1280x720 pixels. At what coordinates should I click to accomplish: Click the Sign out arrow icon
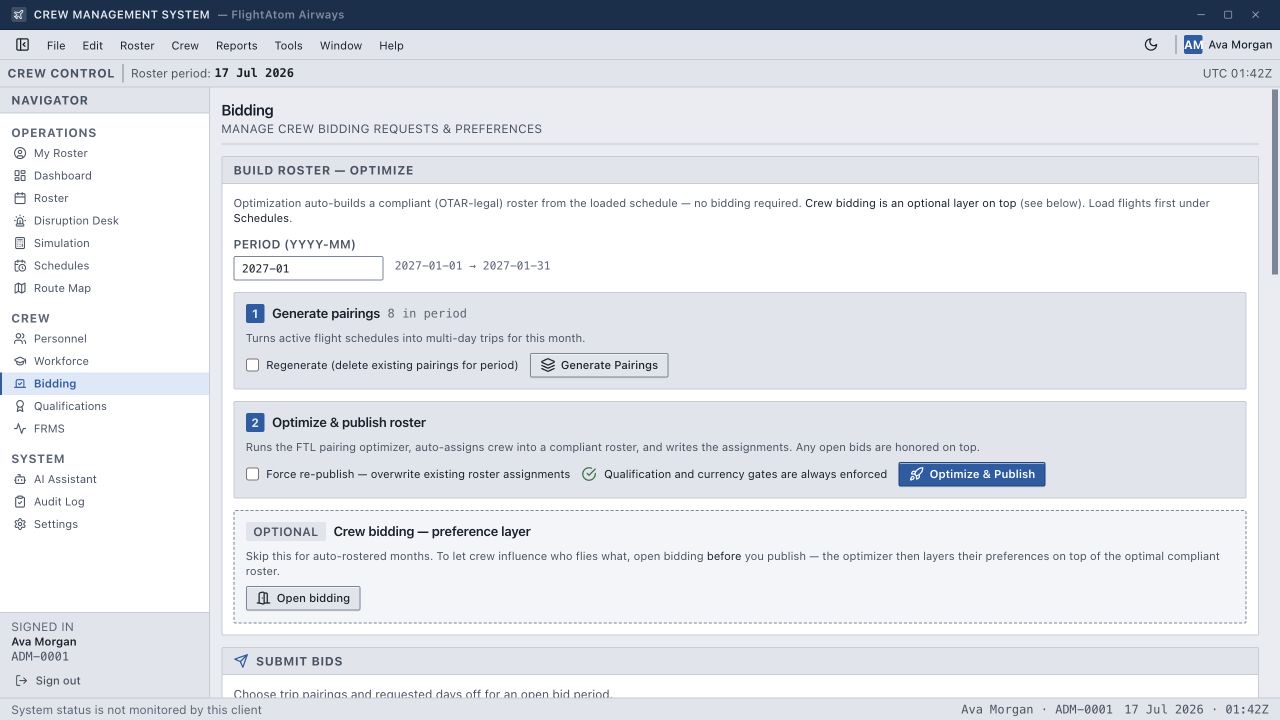pos(22,681)
